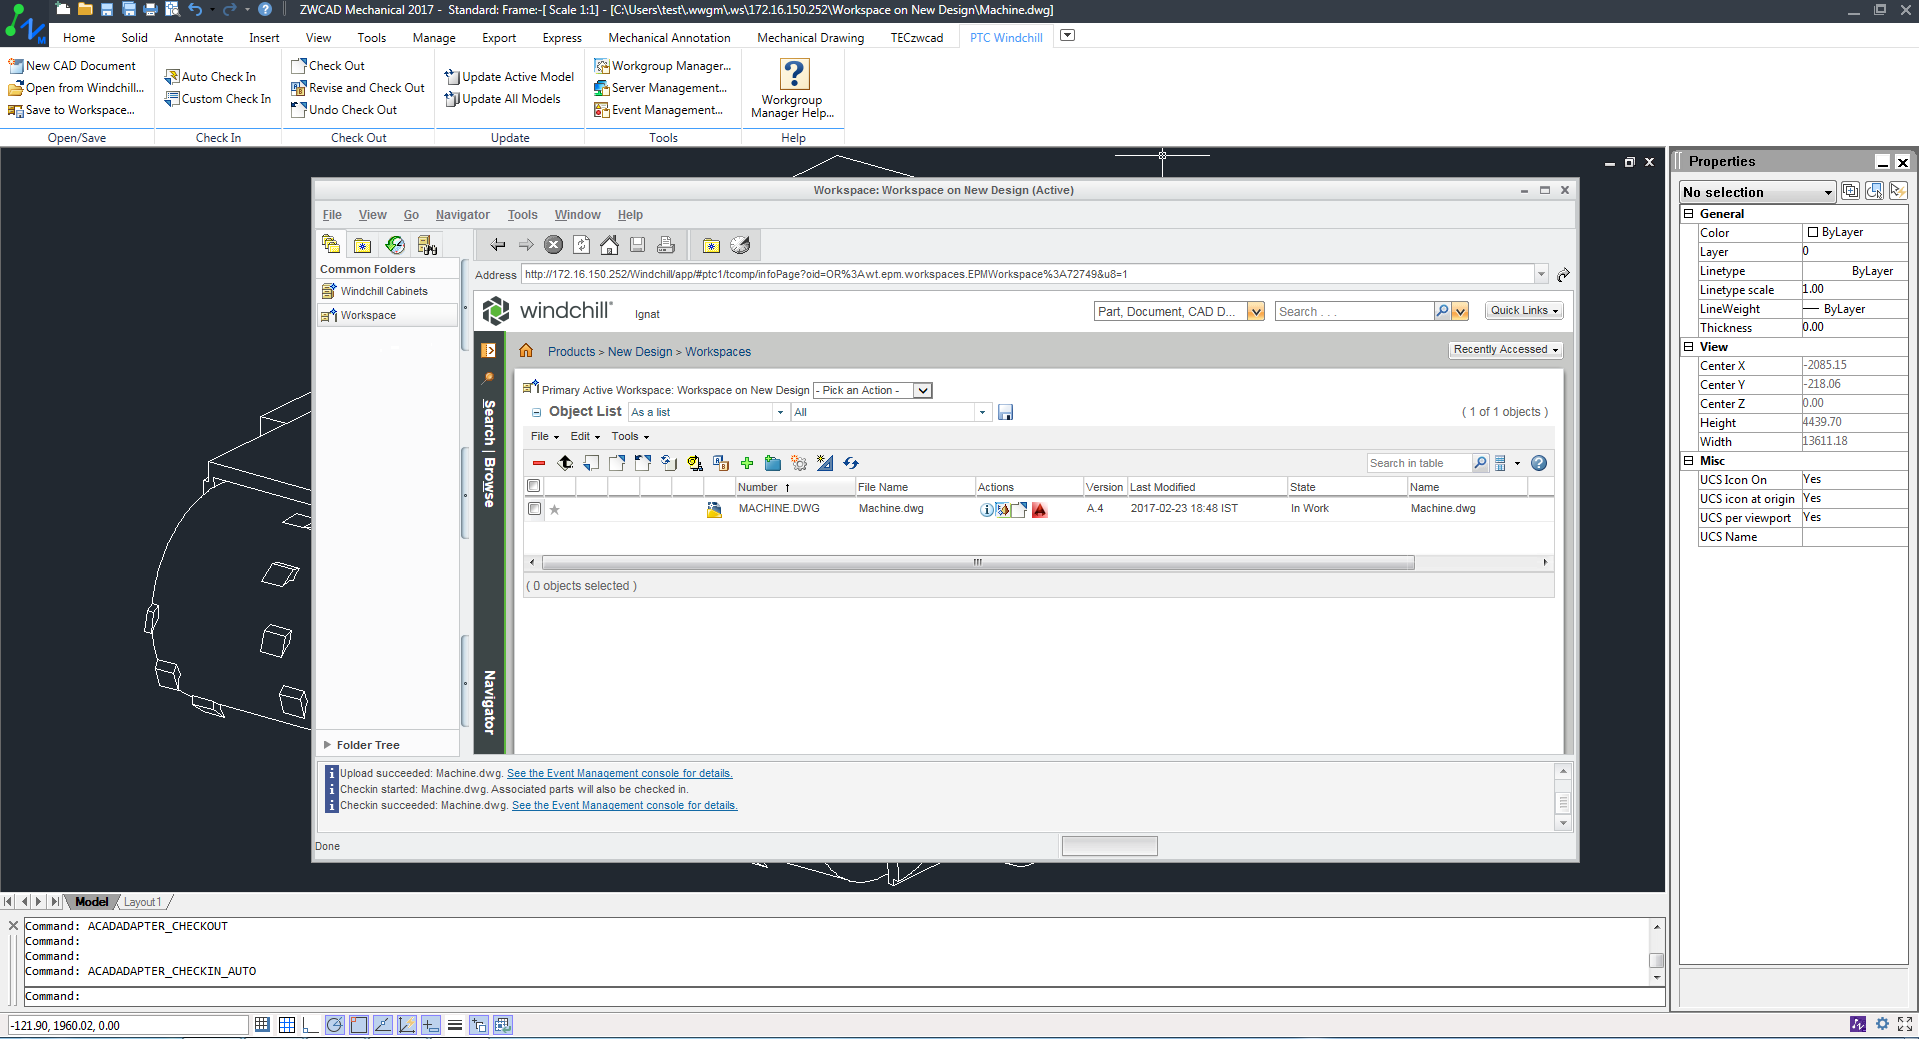Click in the Search in table field
Image resolution: width=1919 pixels, height=1039 pixels.
[1417, 463]
